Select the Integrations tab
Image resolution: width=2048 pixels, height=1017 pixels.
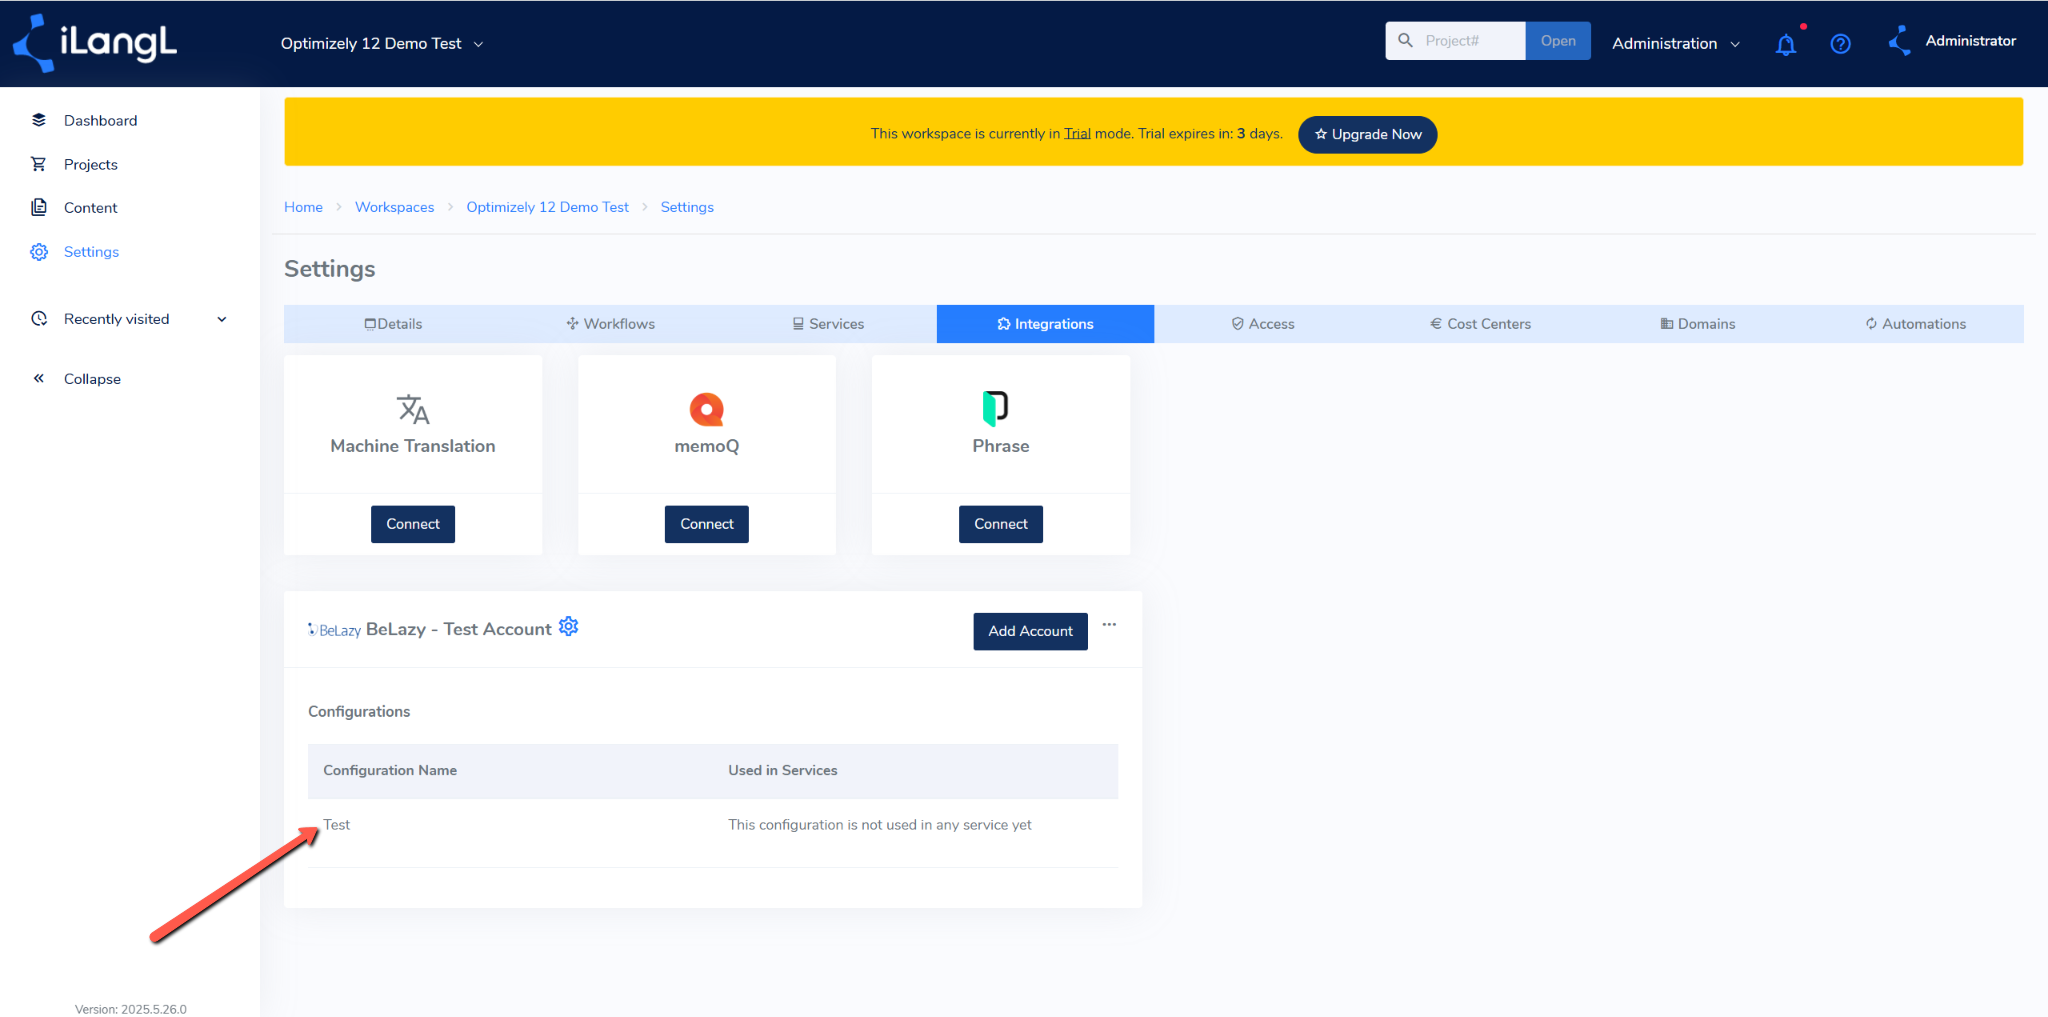pyautogui.click(x=1045, y=324)
